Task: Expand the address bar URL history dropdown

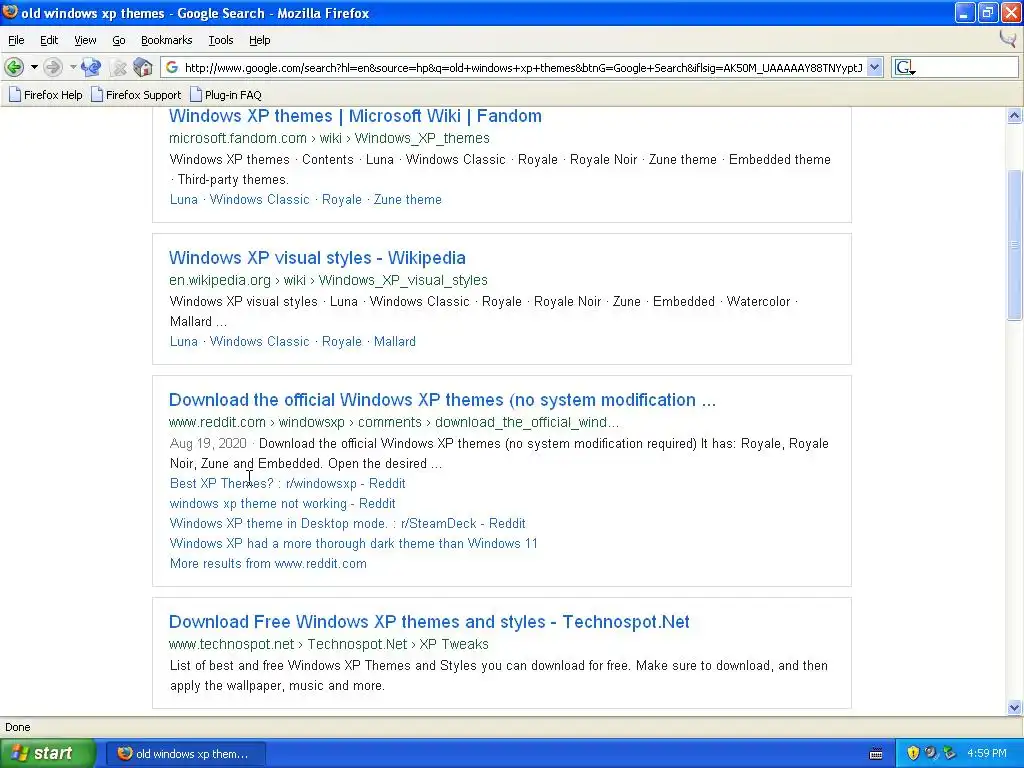Action: [874, 67]
